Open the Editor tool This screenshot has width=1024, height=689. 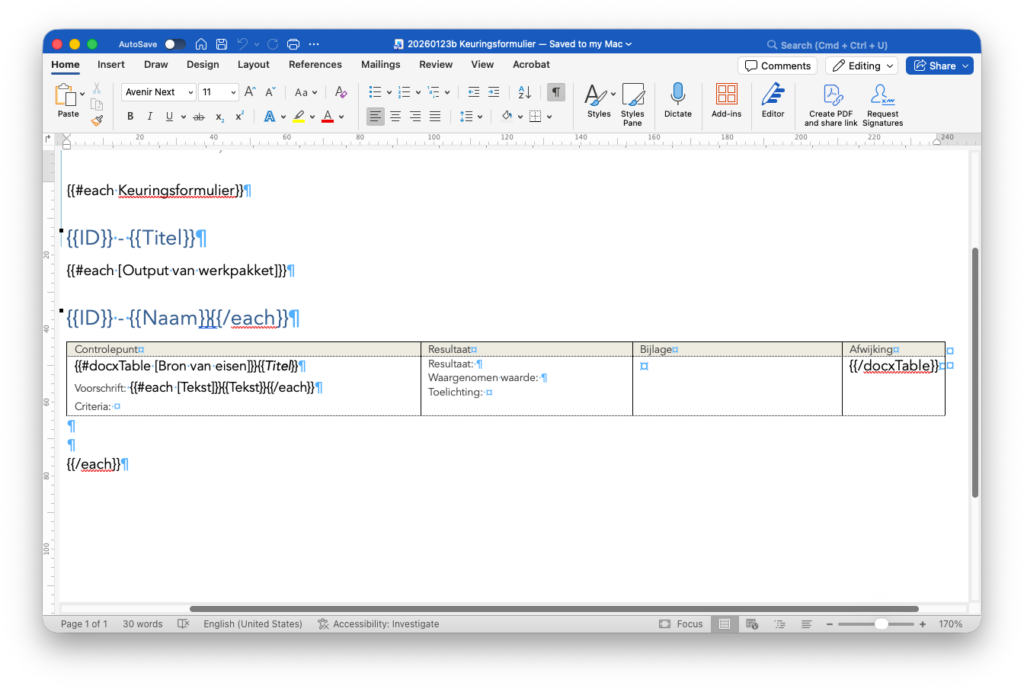pos(772,95)
